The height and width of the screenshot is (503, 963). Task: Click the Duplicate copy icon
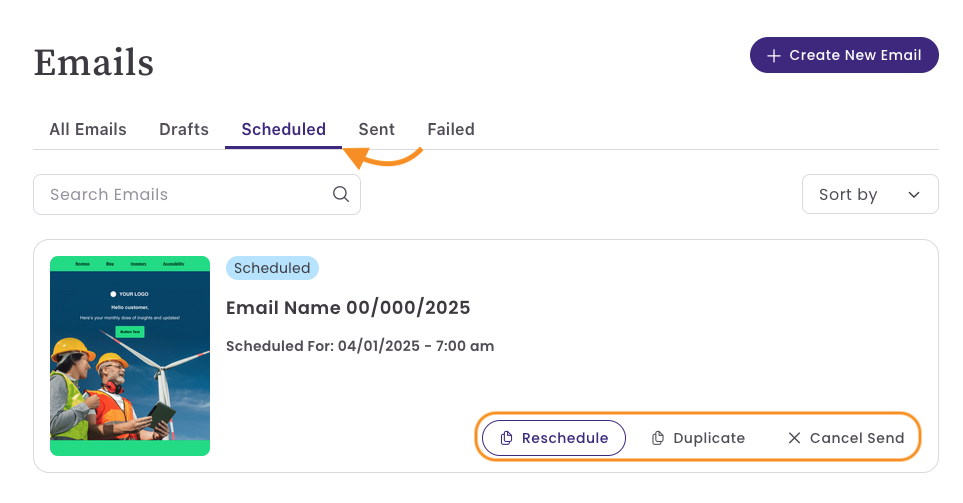coord(658,438)
